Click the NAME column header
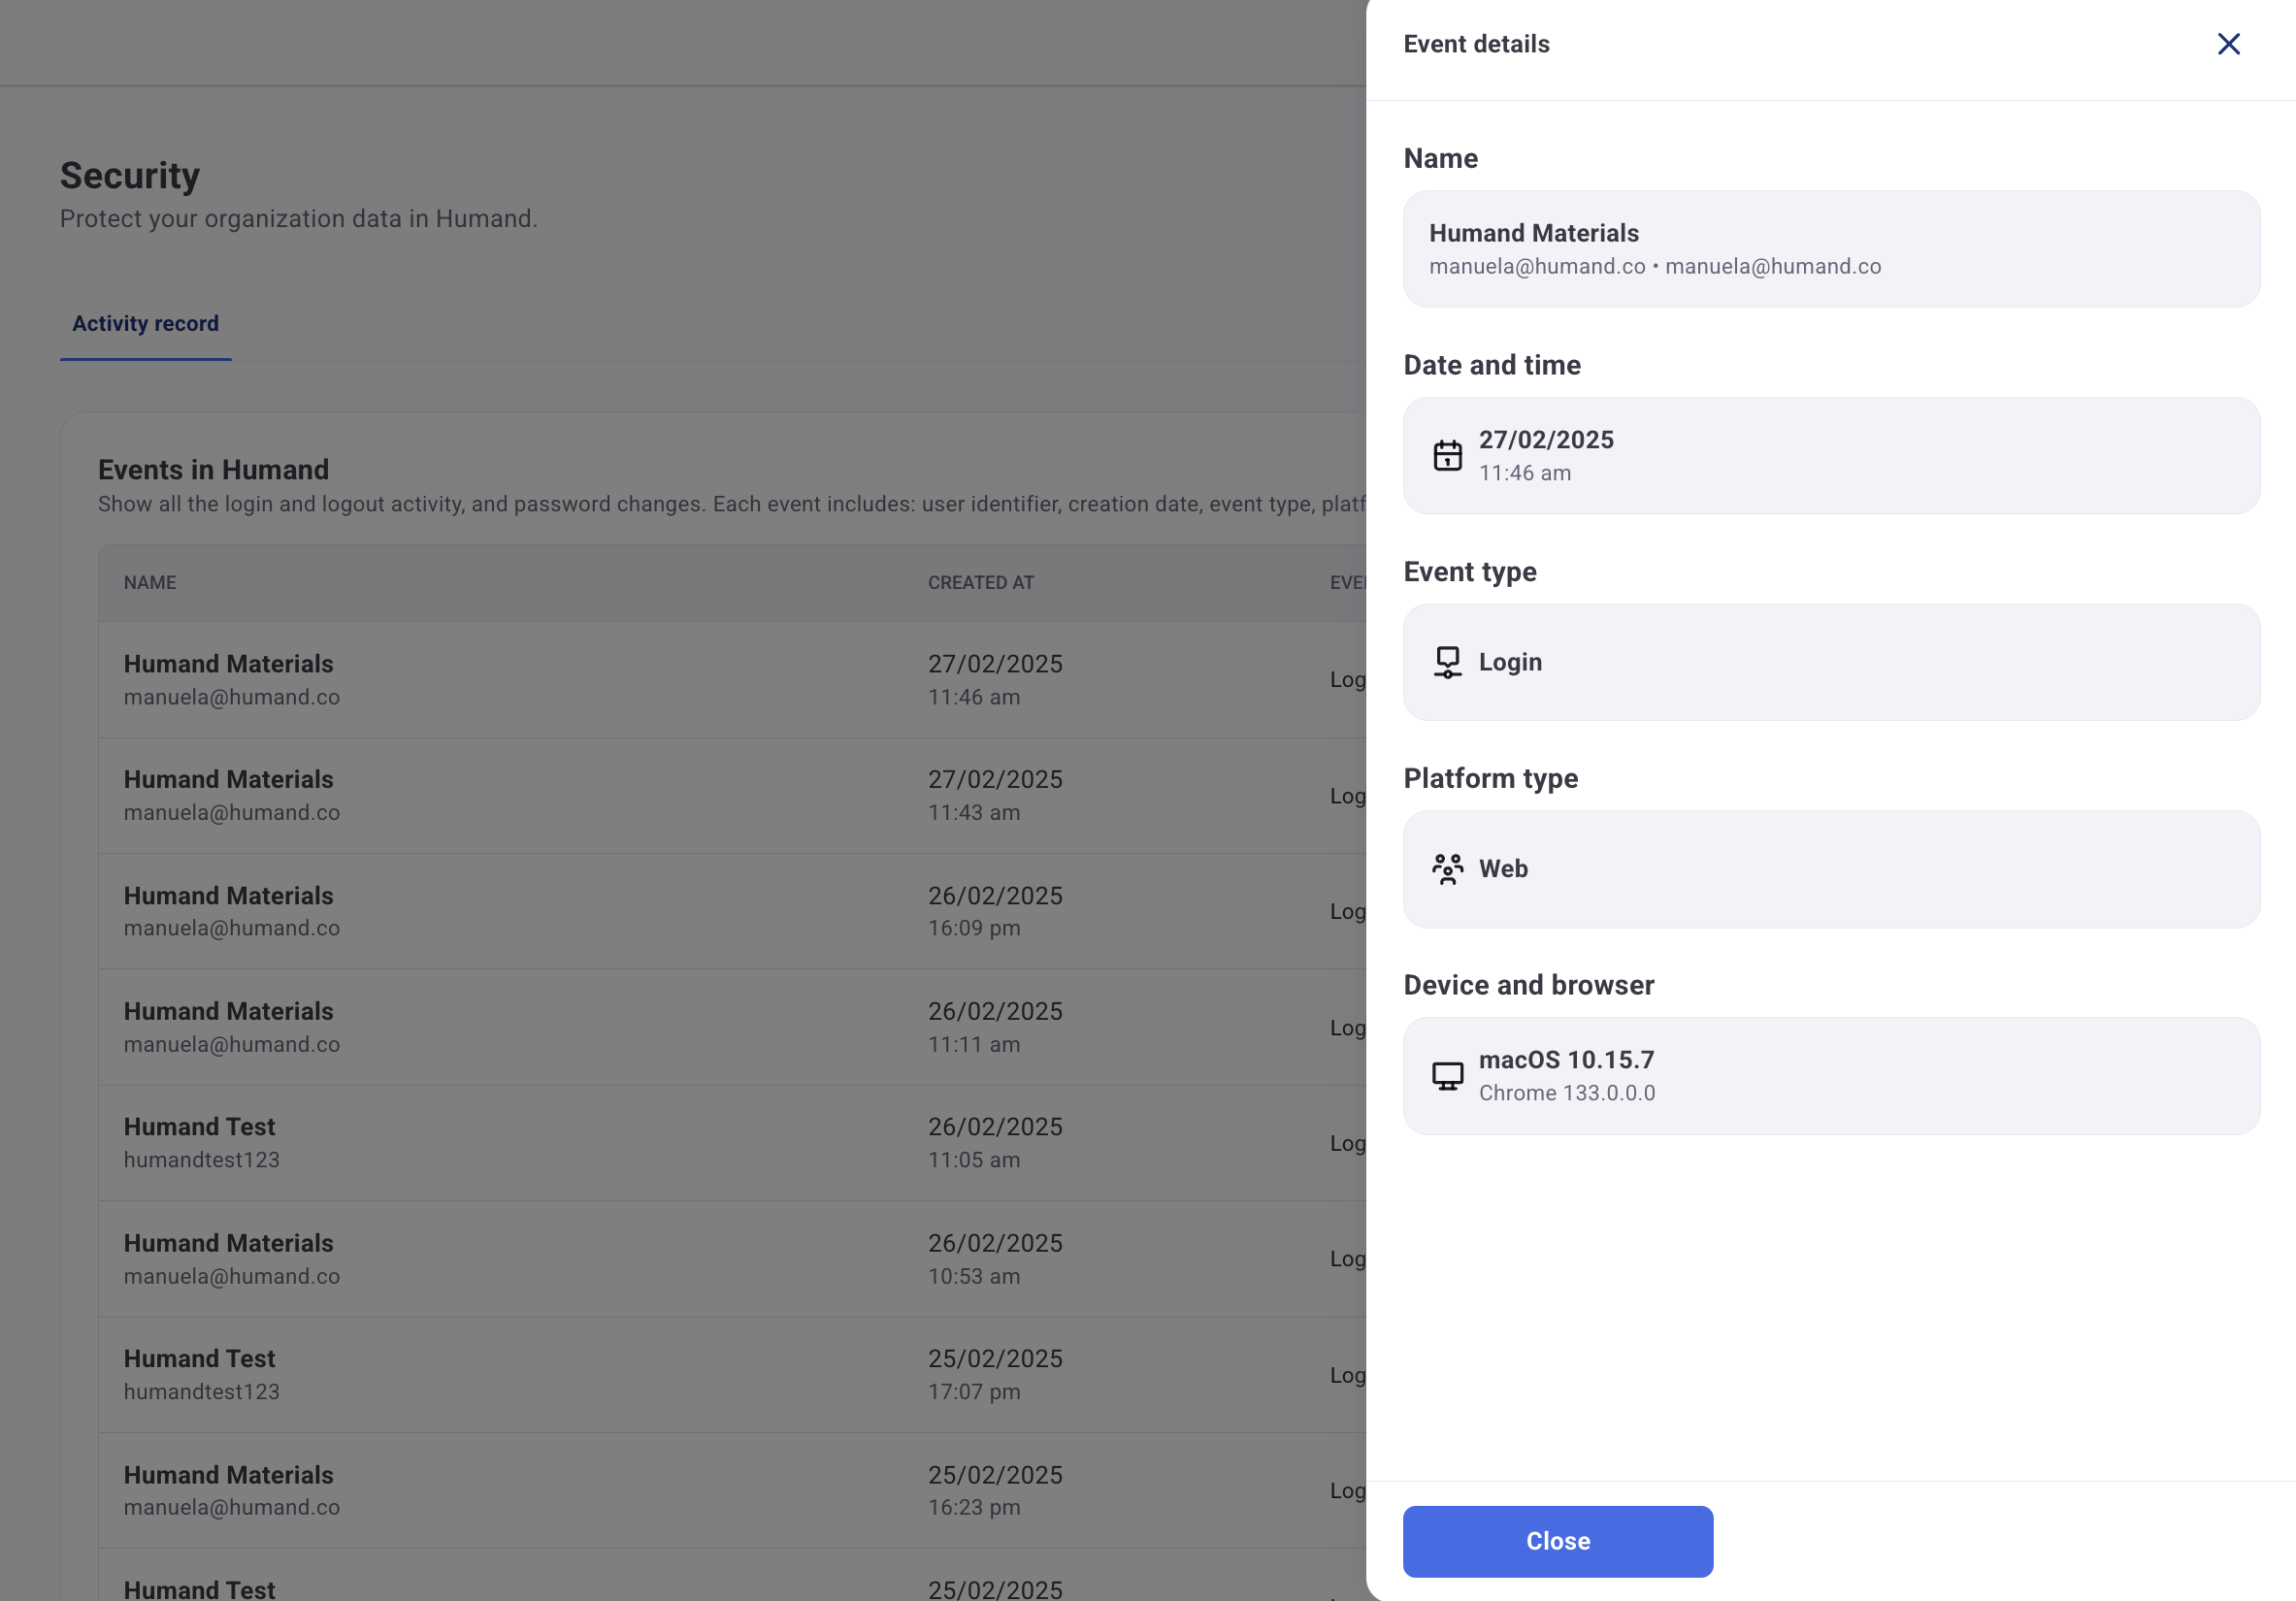The width and height of the screenshot is (2296, 1601). pos(150,582)
